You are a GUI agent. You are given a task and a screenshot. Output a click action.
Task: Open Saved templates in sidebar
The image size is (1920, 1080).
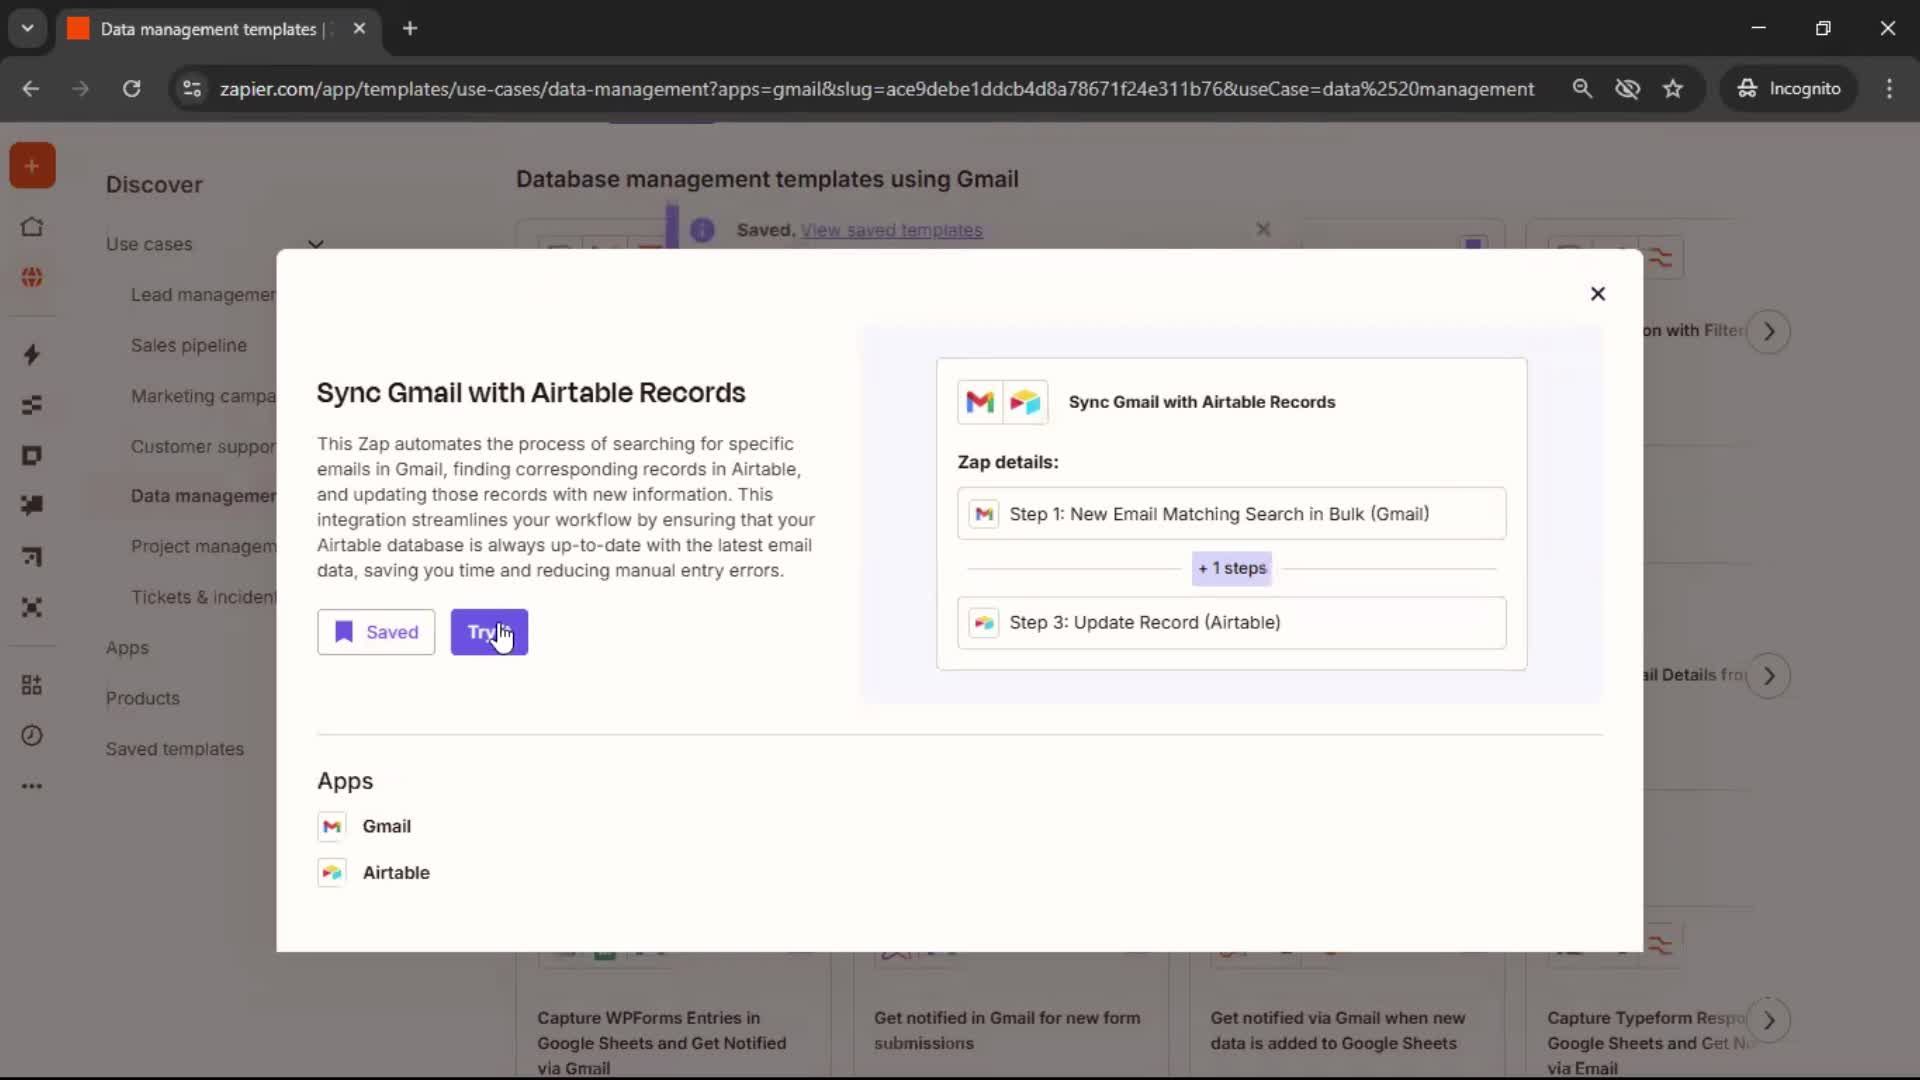coord(175,749)
